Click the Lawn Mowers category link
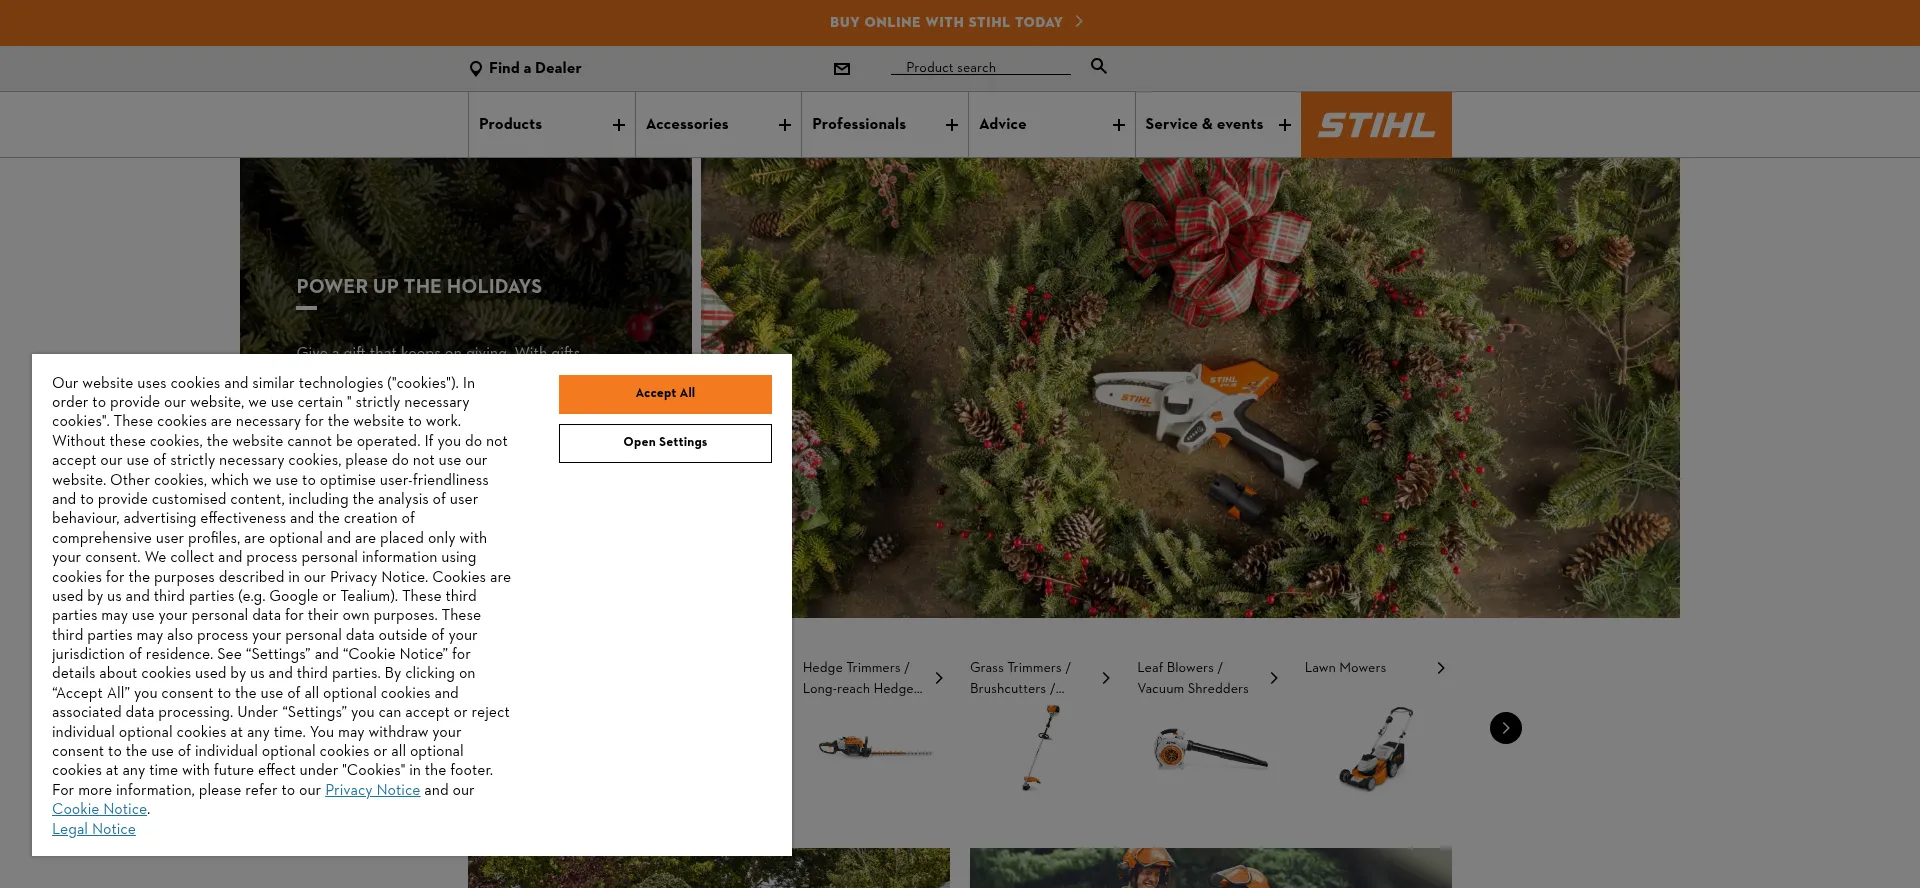The height and width of the screenshot is (888, 1920). click(1345, 668)
